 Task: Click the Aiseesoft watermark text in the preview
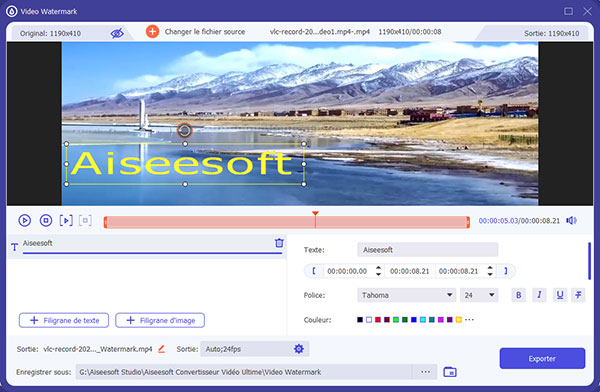point(181,164)
